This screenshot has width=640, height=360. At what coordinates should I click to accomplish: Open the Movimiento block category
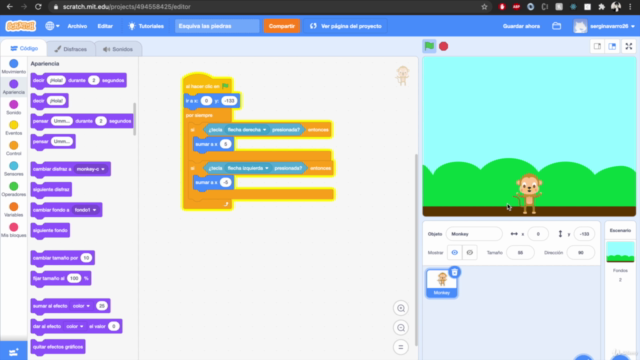pos(13,67)
